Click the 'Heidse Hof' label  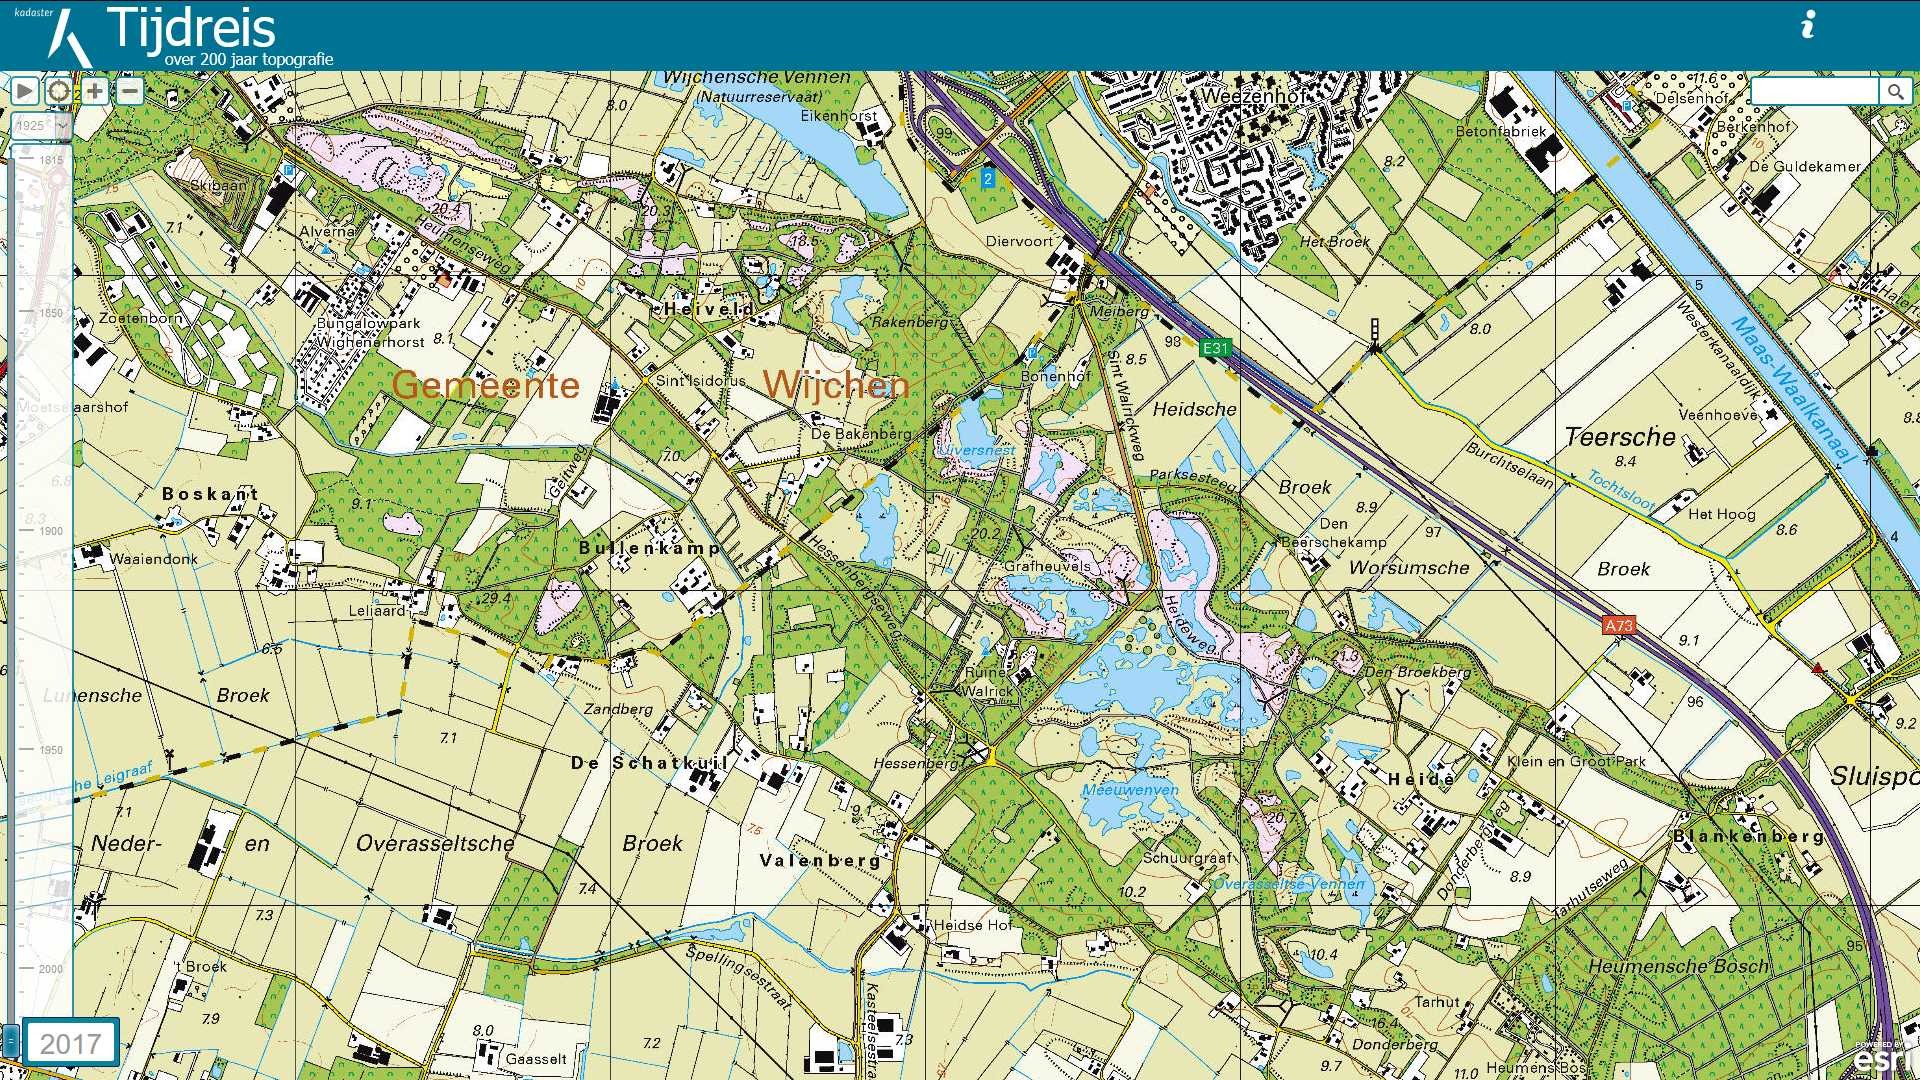click(x=972, y=925)
